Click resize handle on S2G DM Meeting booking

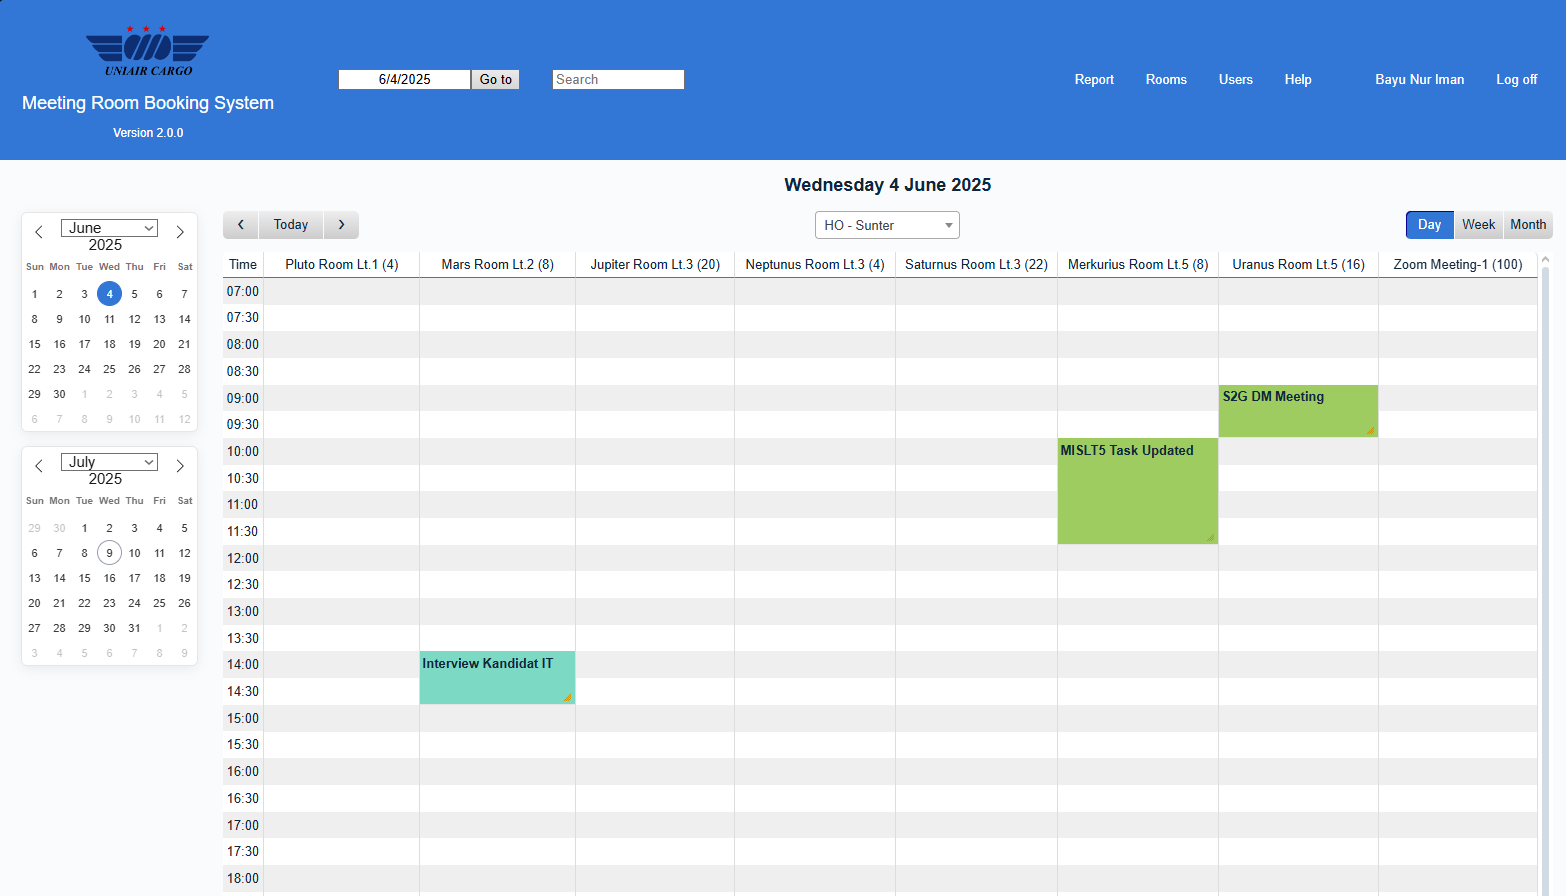pyautogui.click(x=1370, y=430)
